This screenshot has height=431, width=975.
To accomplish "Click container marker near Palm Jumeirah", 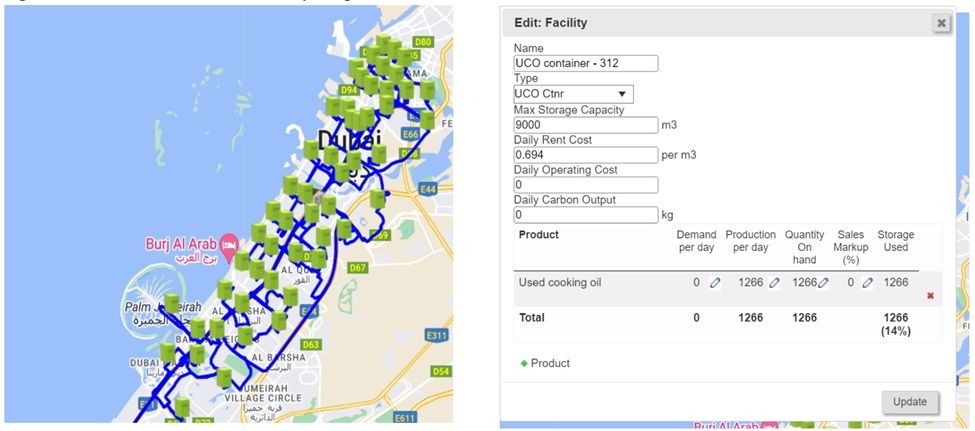I will pyautogui.click(x=172, y=303).
